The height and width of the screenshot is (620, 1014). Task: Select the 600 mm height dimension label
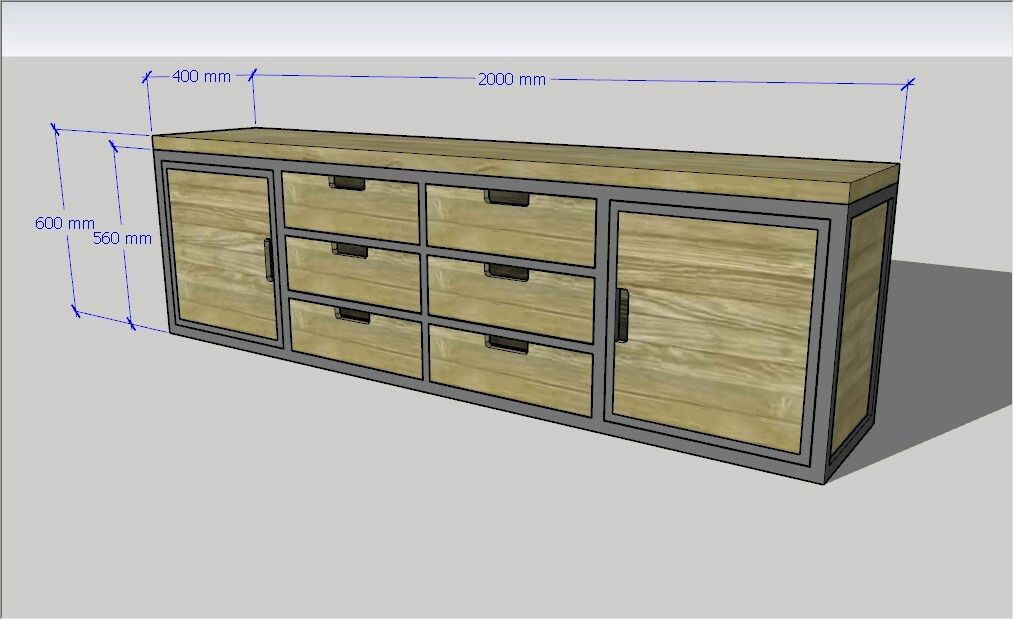[x=65, y=224]
